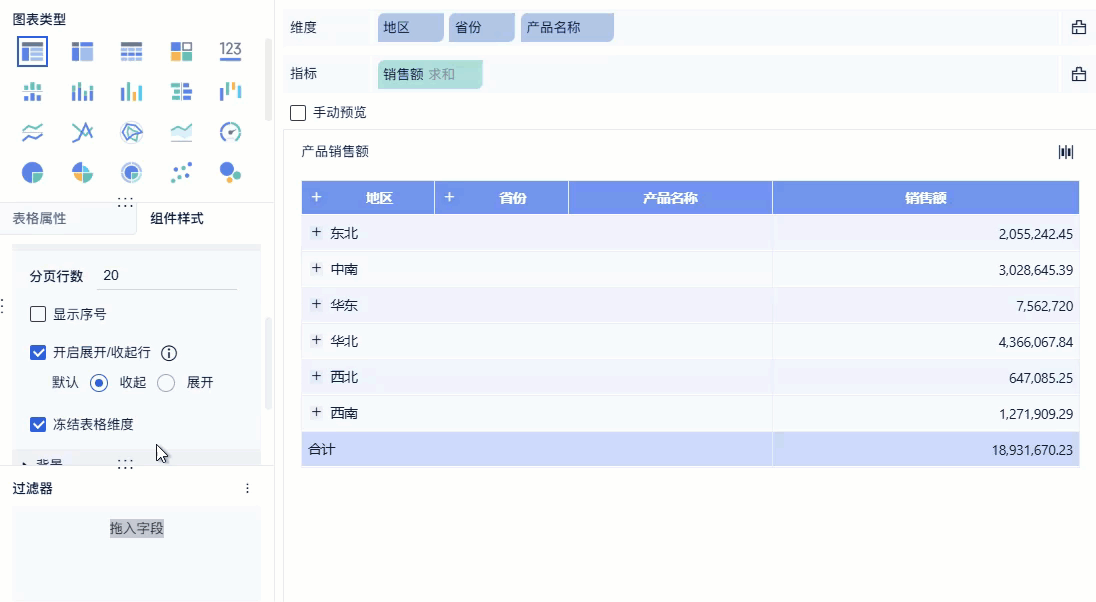The height and width of the screenshot is (602, 1096).
Task: Click the 销售额 求和 metric pill
Action: coord(429,73)
